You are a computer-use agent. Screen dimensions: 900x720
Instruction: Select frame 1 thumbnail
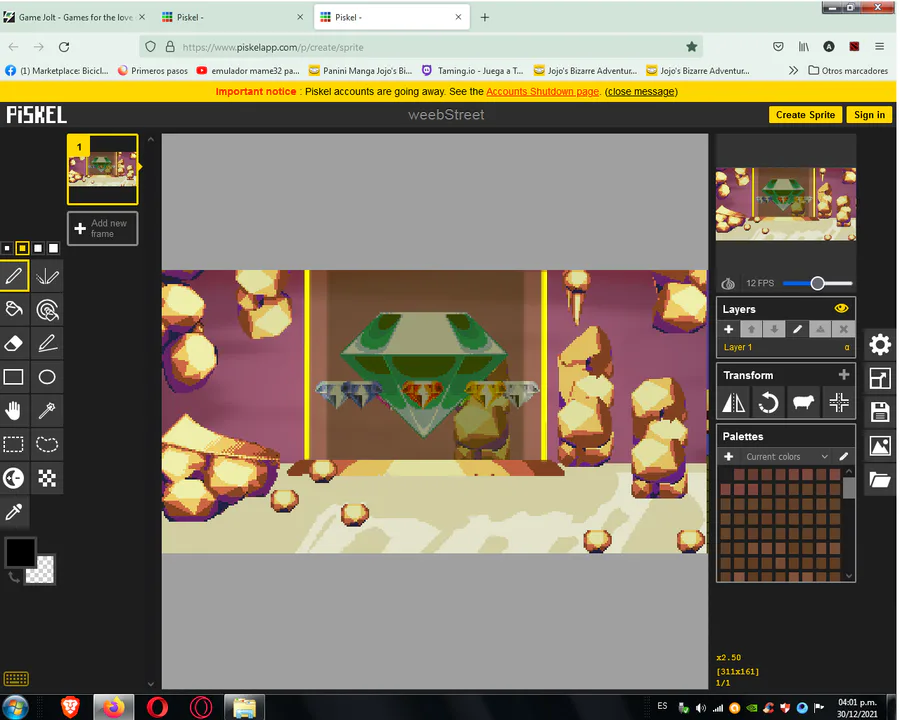coord(103,169)
